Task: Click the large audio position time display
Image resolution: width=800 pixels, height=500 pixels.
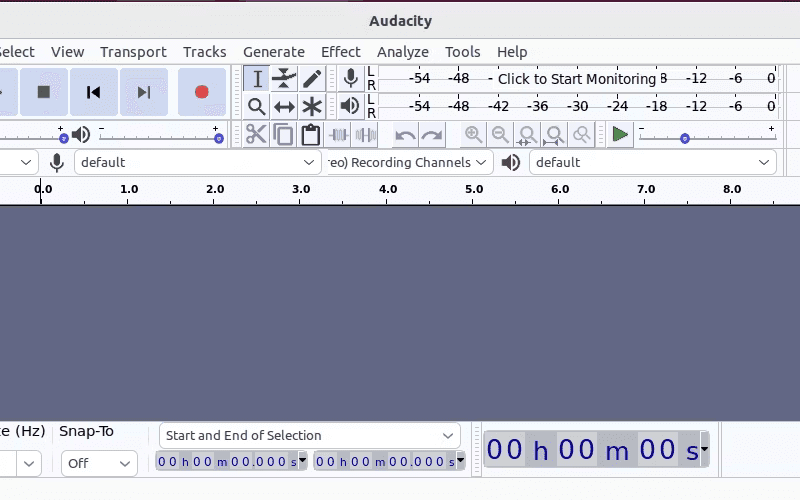Action: tap(592, 449)
